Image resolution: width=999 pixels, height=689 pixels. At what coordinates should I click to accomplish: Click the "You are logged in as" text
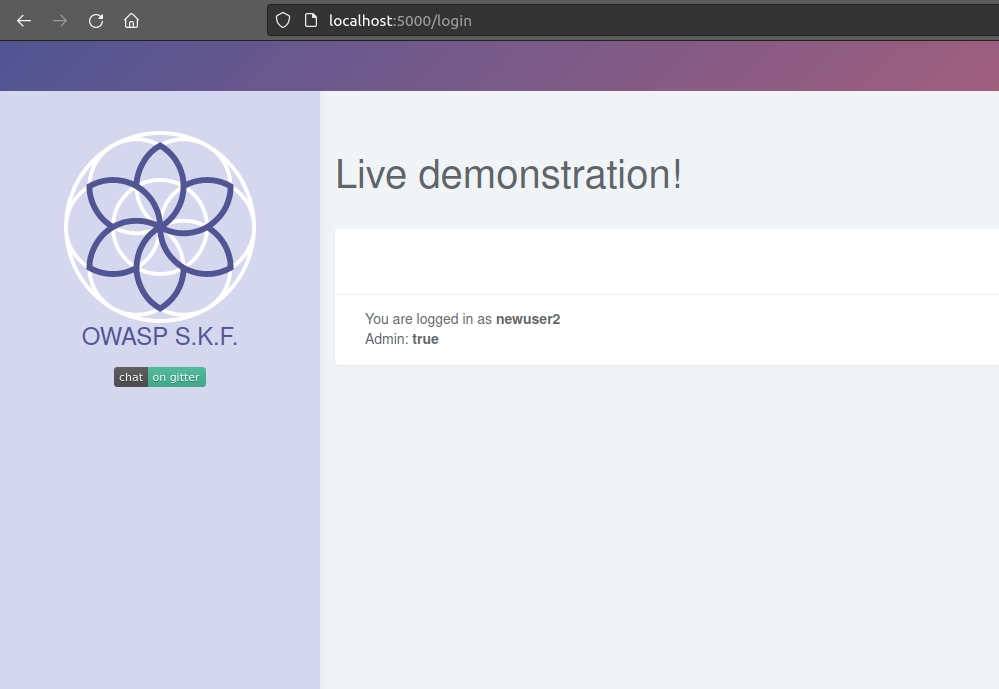tap(429, 319)
